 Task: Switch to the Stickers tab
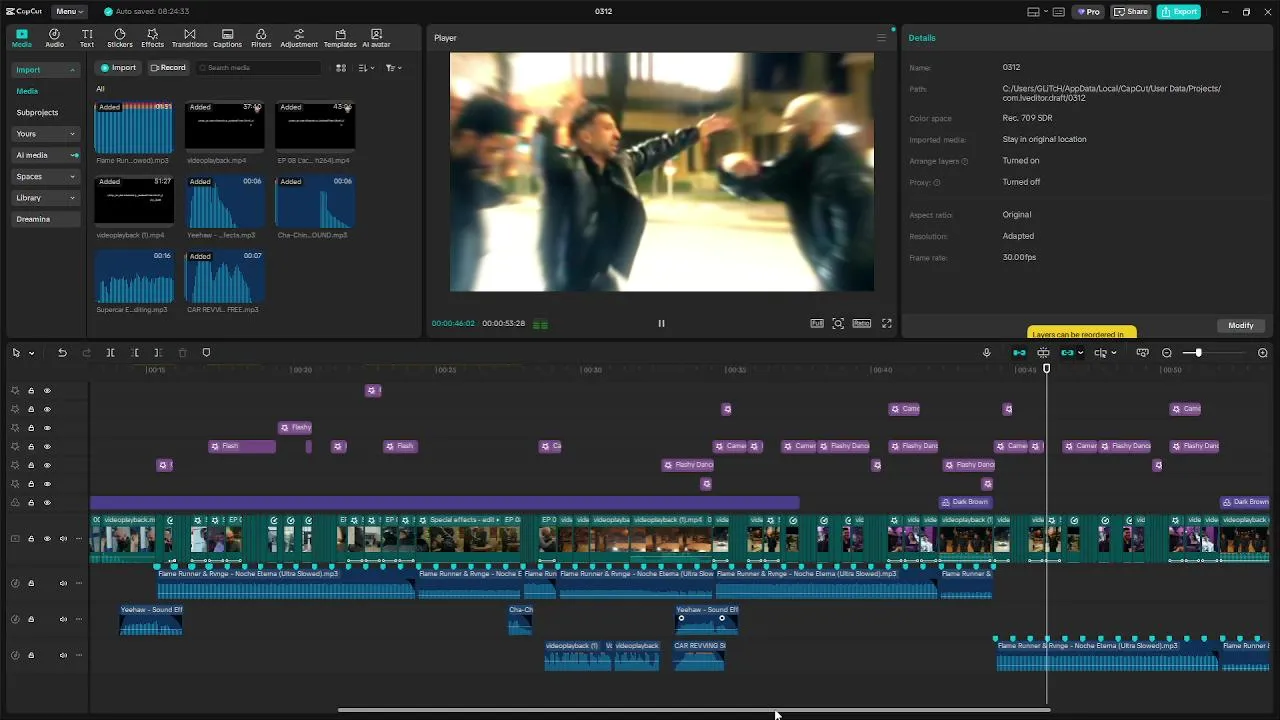tap(120, 38)
